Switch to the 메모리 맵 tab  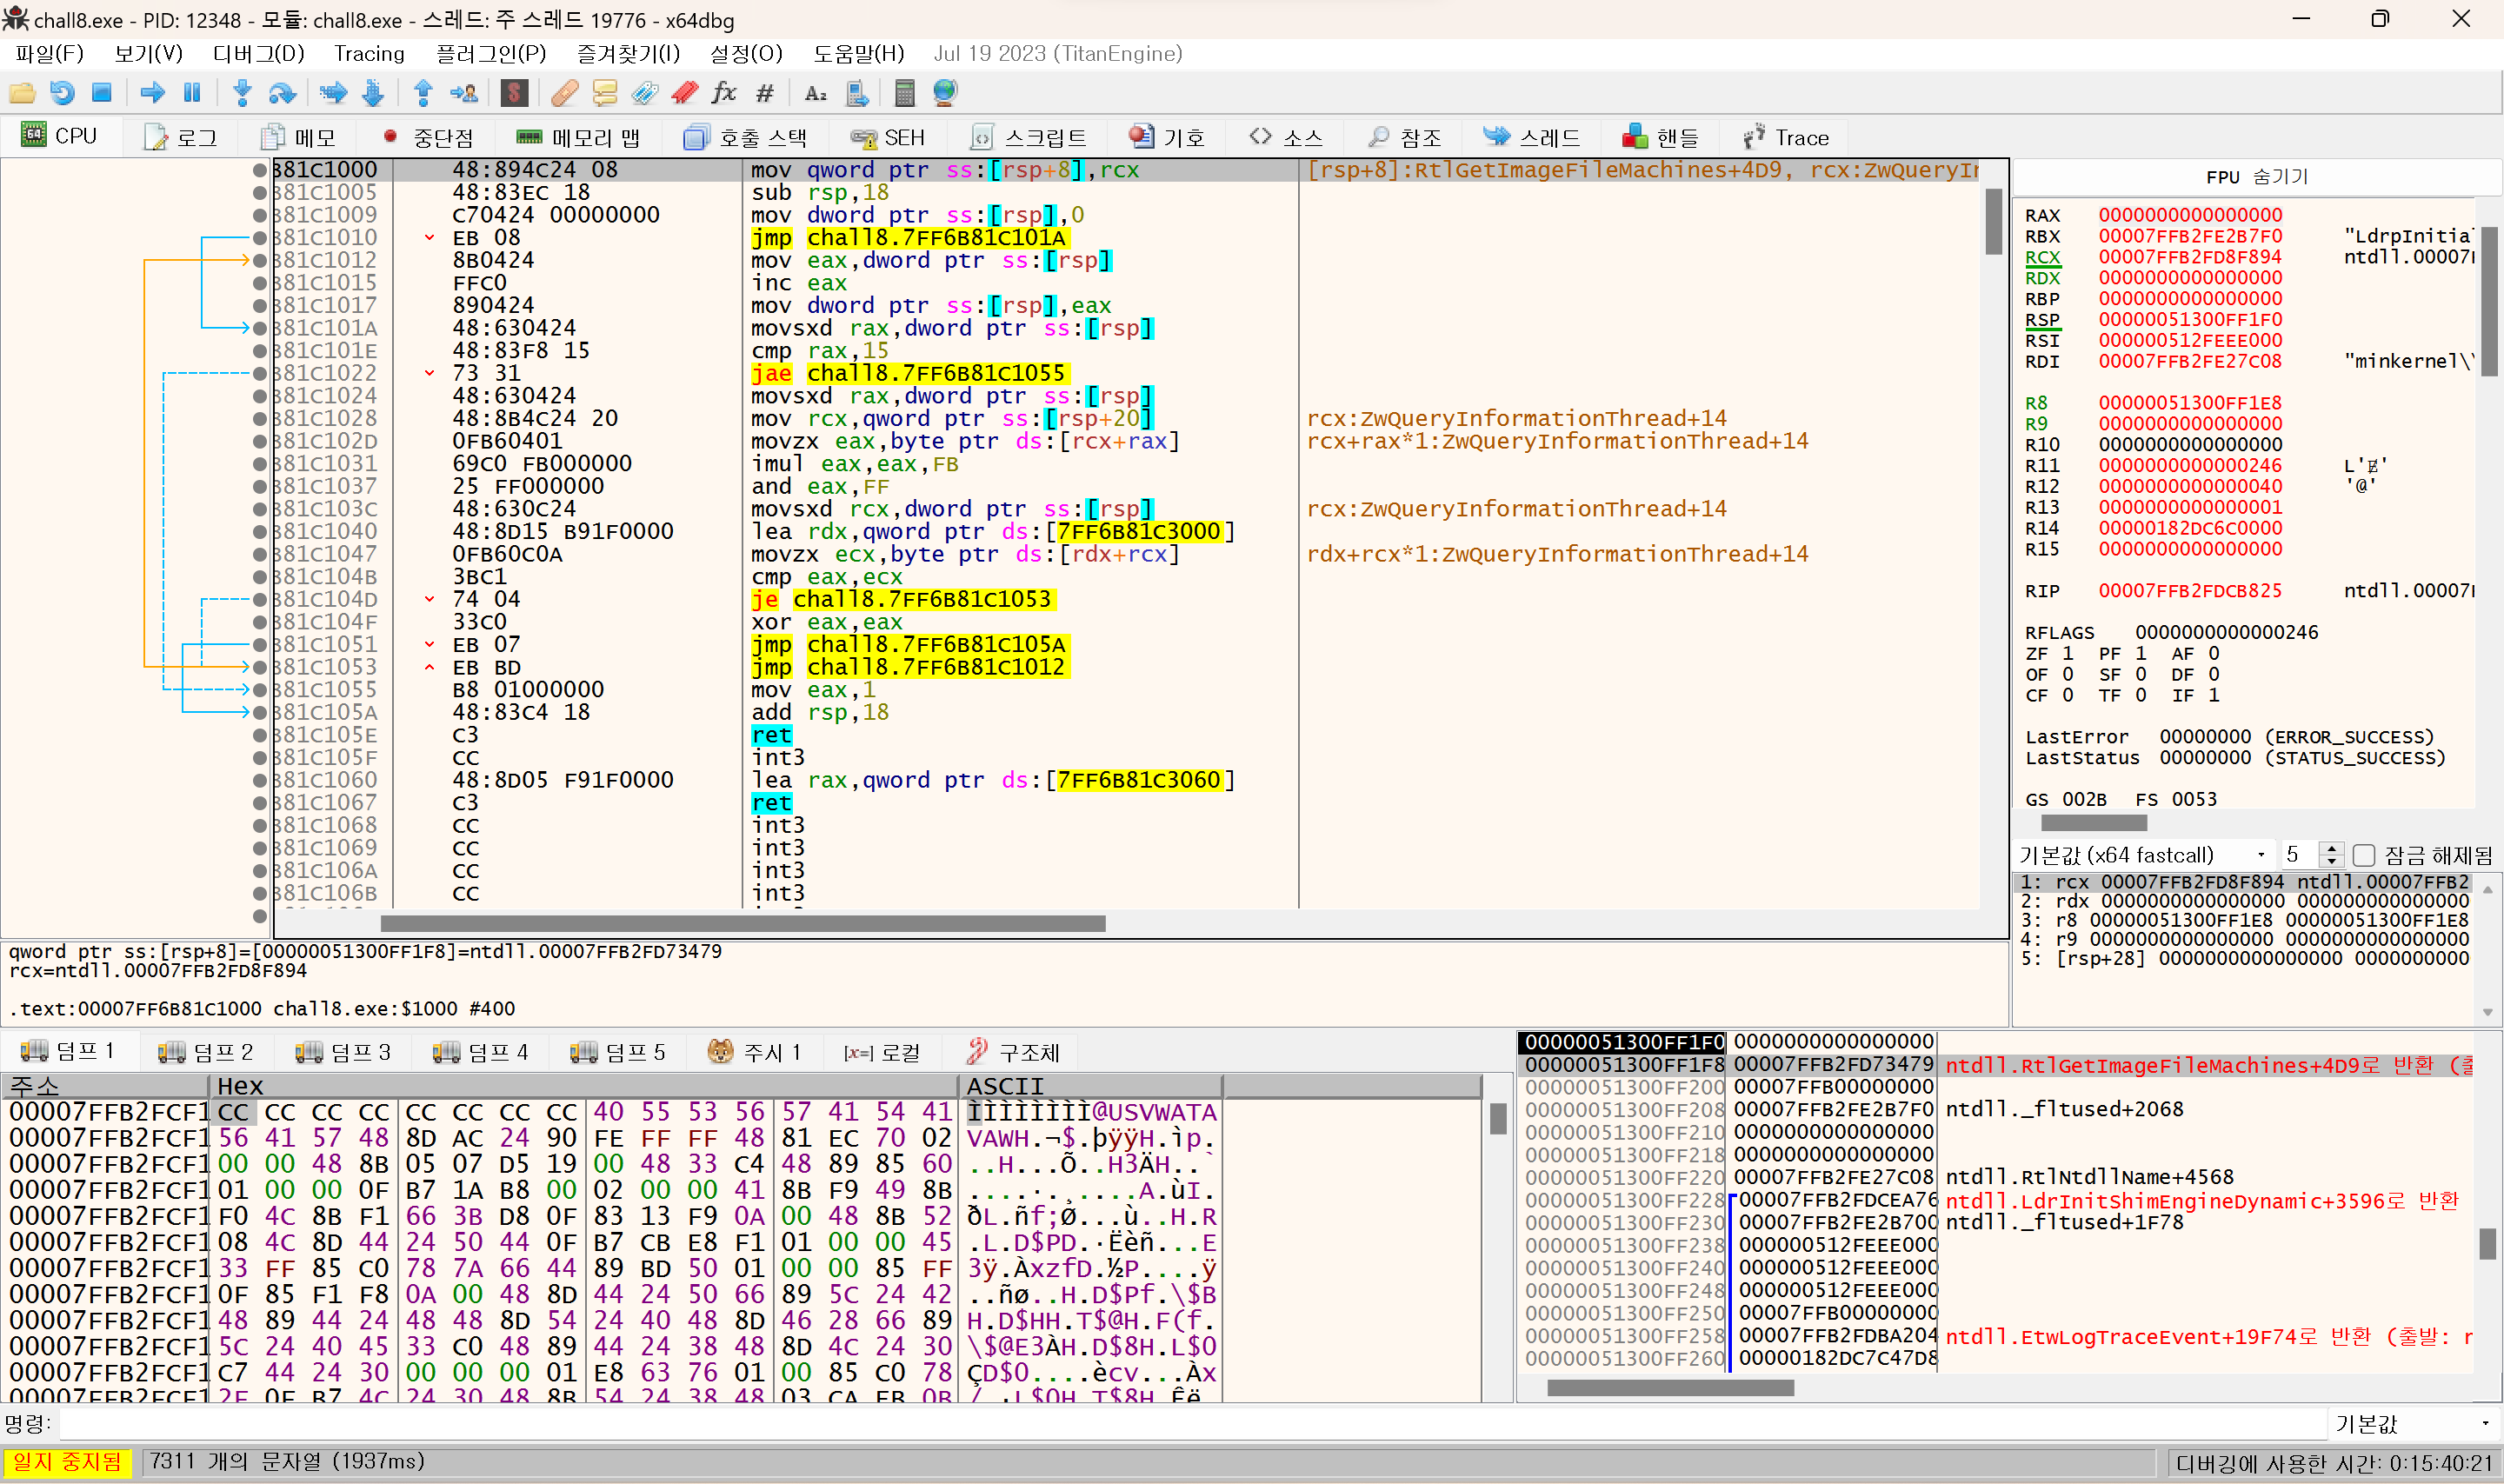[x=578, y=137]
